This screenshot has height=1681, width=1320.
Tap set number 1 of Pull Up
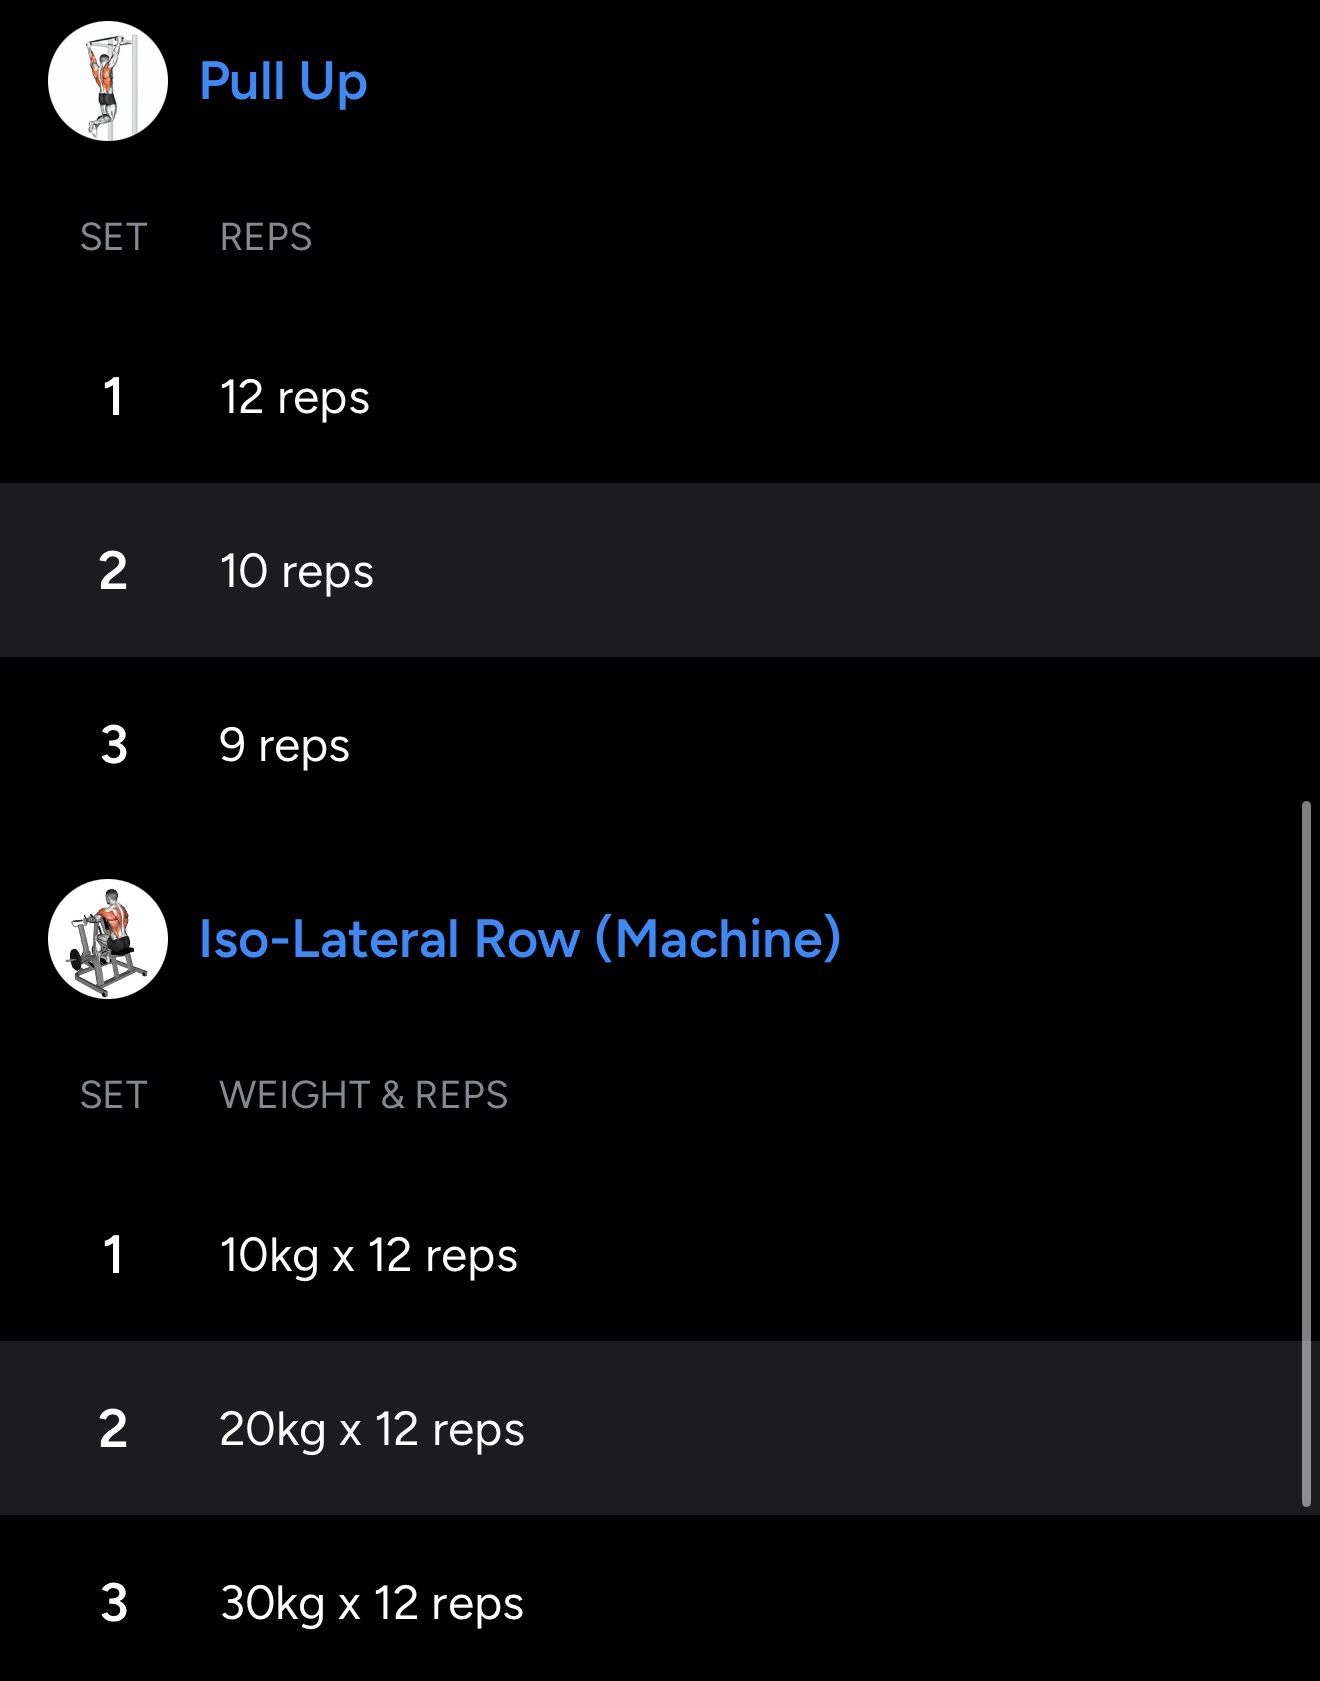point(113,397)
